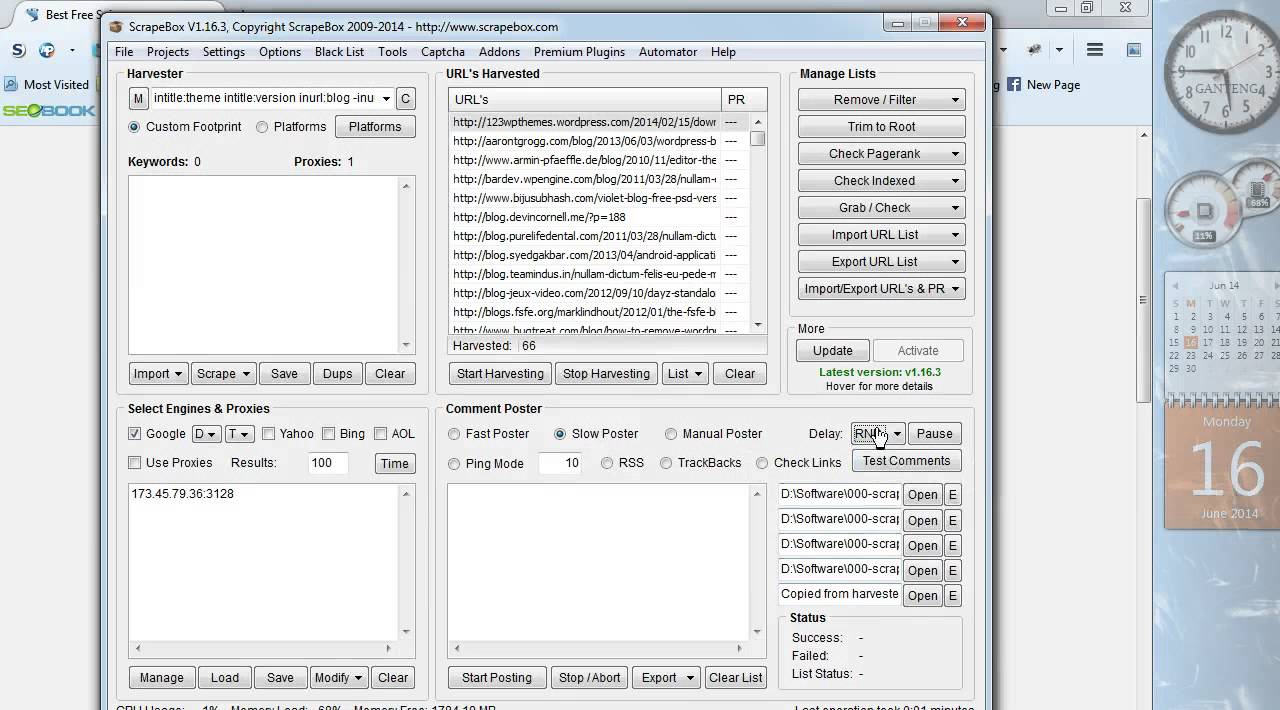Select the Ping Mode radio button
Image resolution: width=1280 pixels, height=710 pixels.
454,464
